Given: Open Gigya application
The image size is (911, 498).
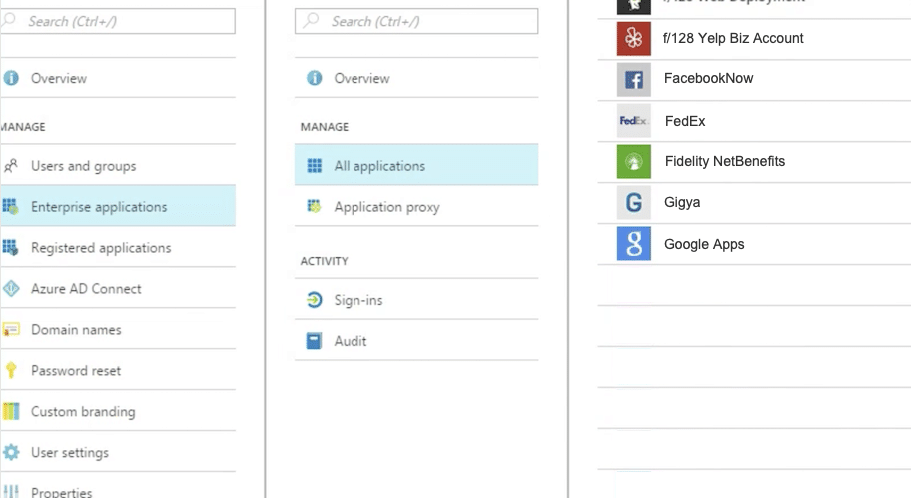Looking at the screenshot, I should 754,203.
